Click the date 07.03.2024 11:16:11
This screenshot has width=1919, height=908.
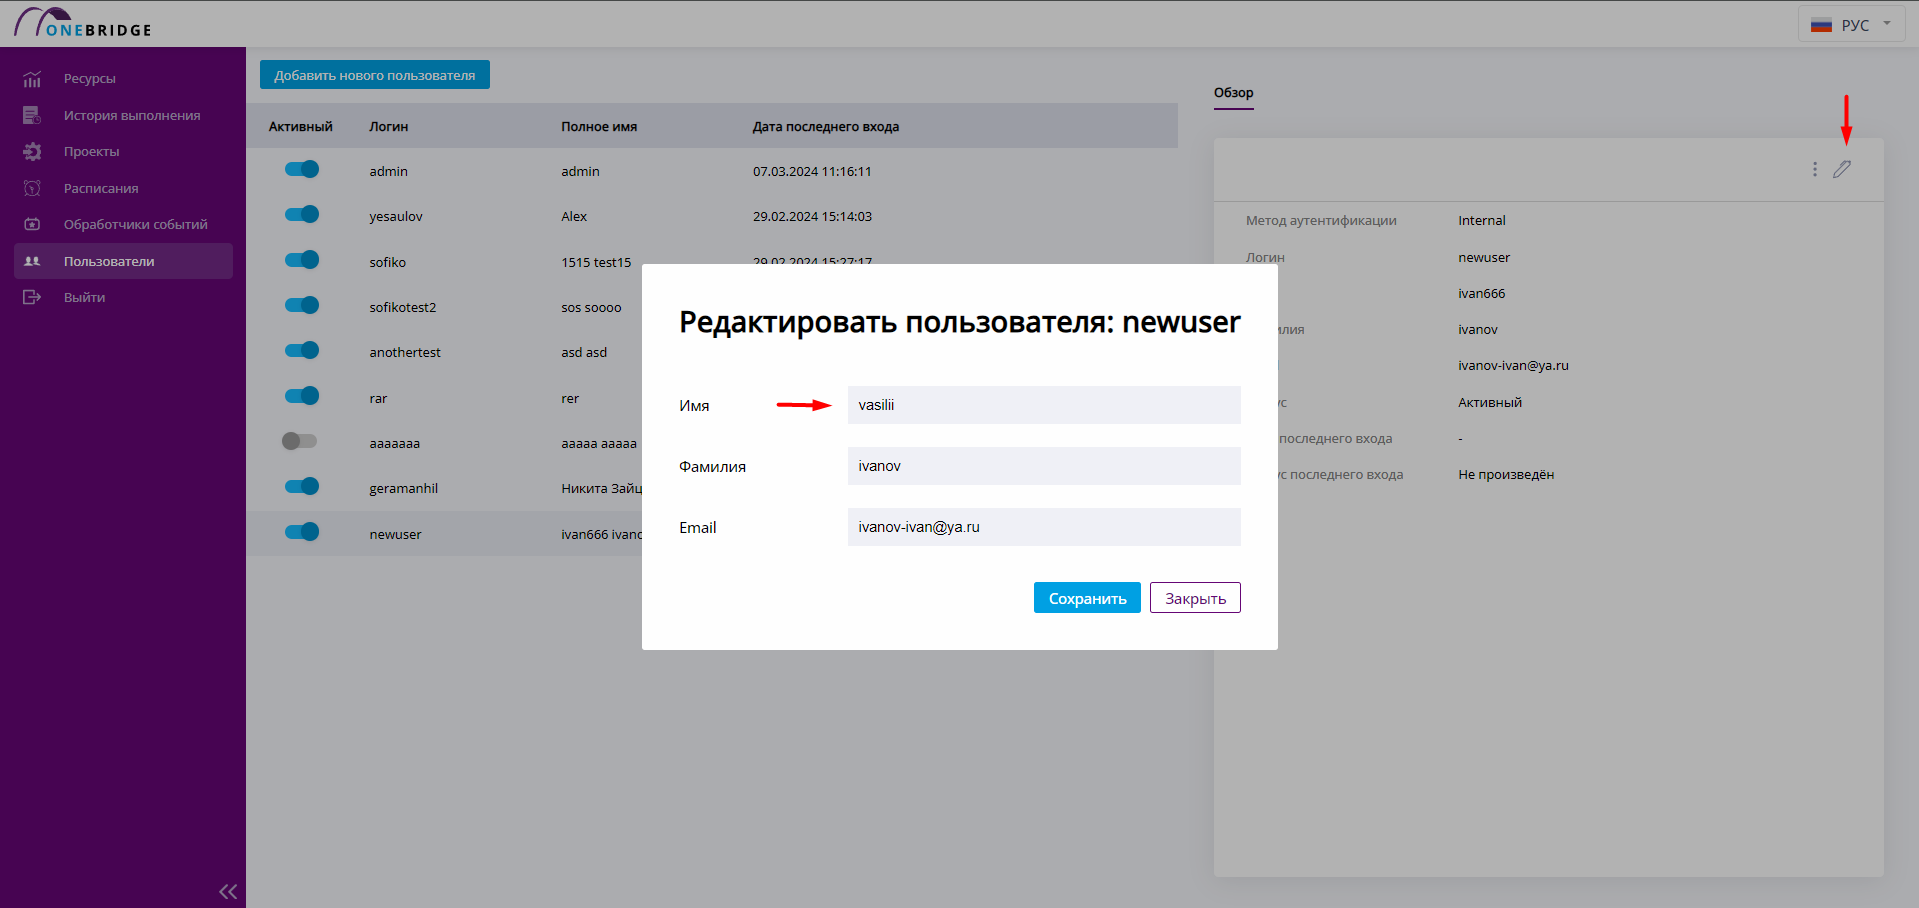point(812,172)
